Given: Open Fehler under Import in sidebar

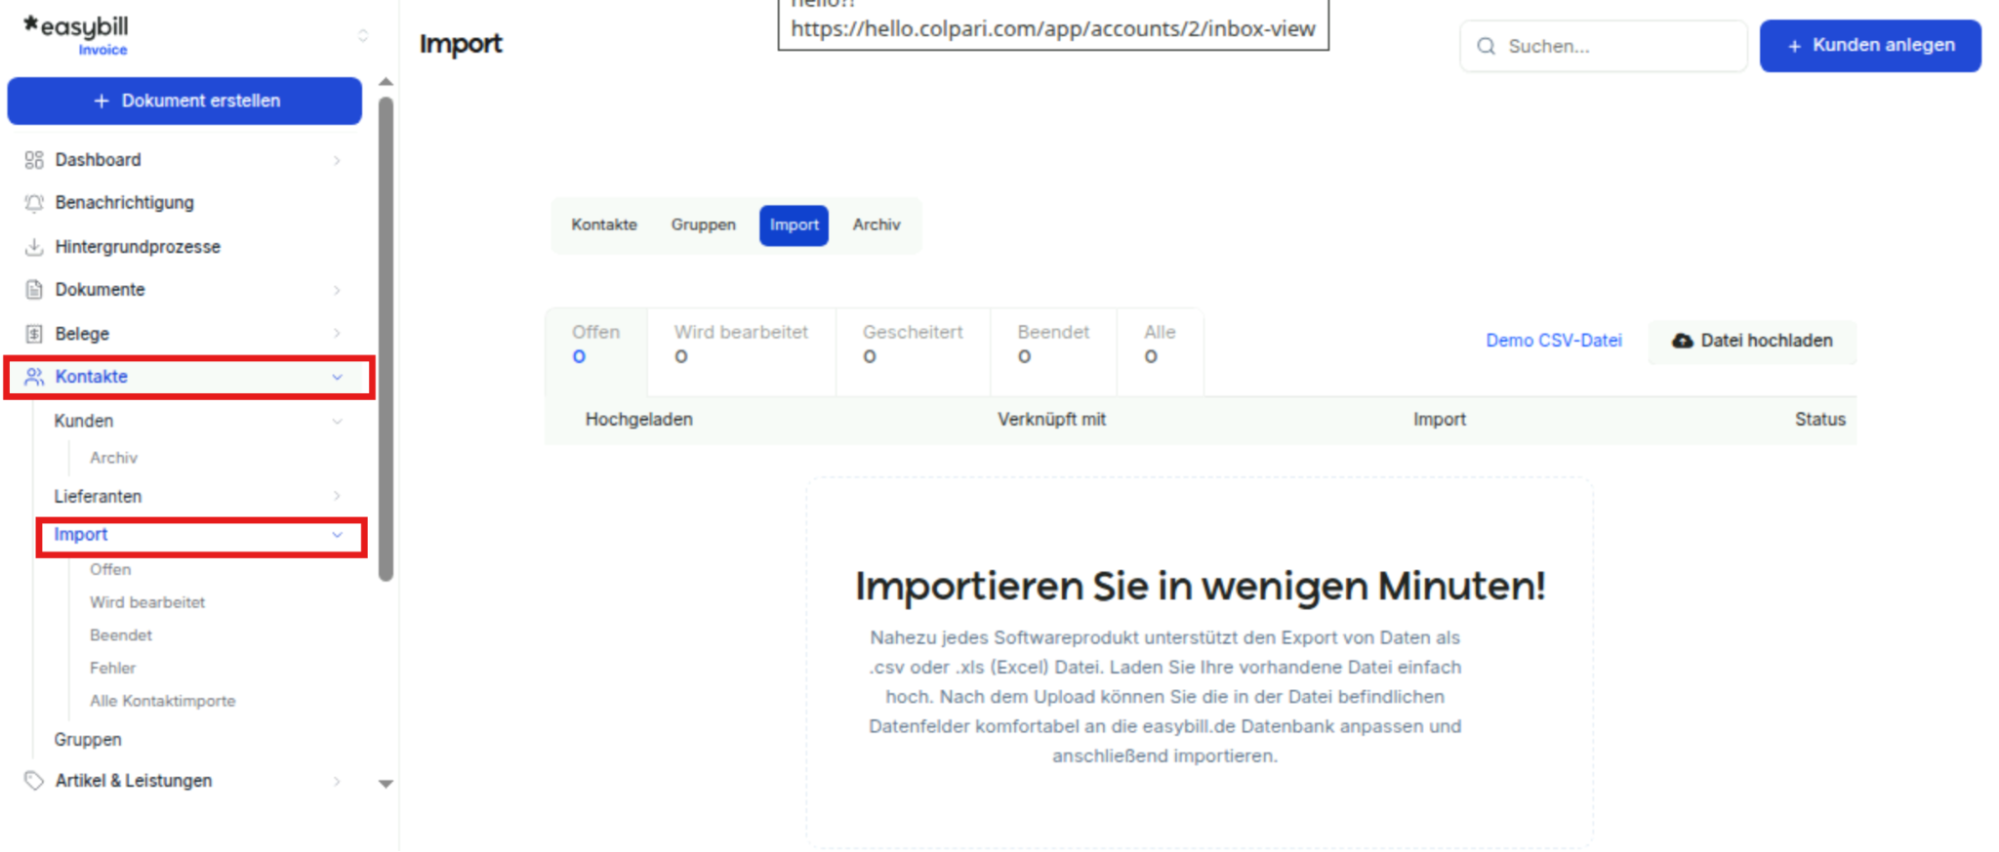Looking at the screenshot, I should [x=112, y=668].
